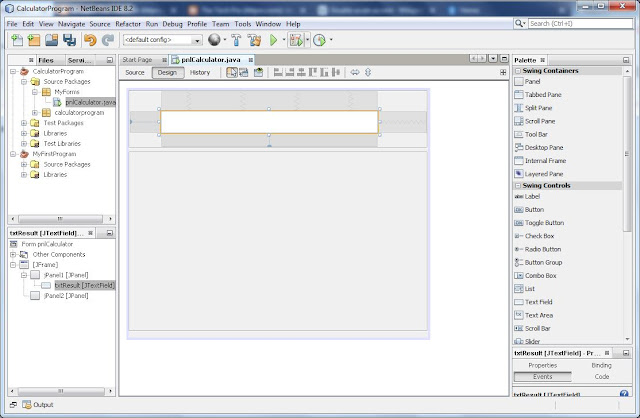Open dropdown arrow next to globe icon
The image size is (640, 418).
pos(225,40)
